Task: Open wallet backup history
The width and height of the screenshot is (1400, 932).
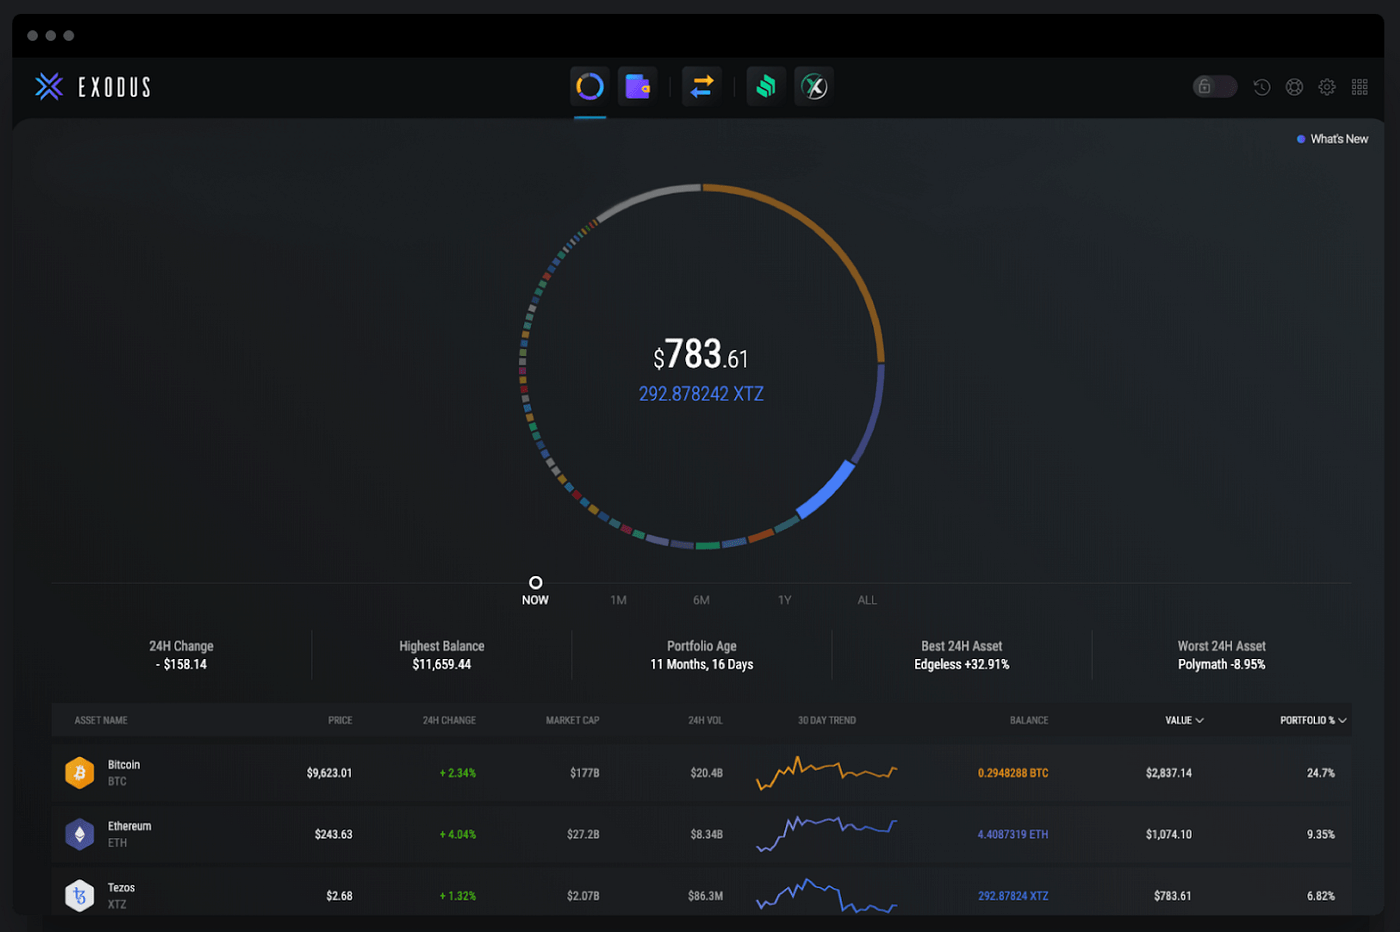Action: click(x=1261, y=86)
